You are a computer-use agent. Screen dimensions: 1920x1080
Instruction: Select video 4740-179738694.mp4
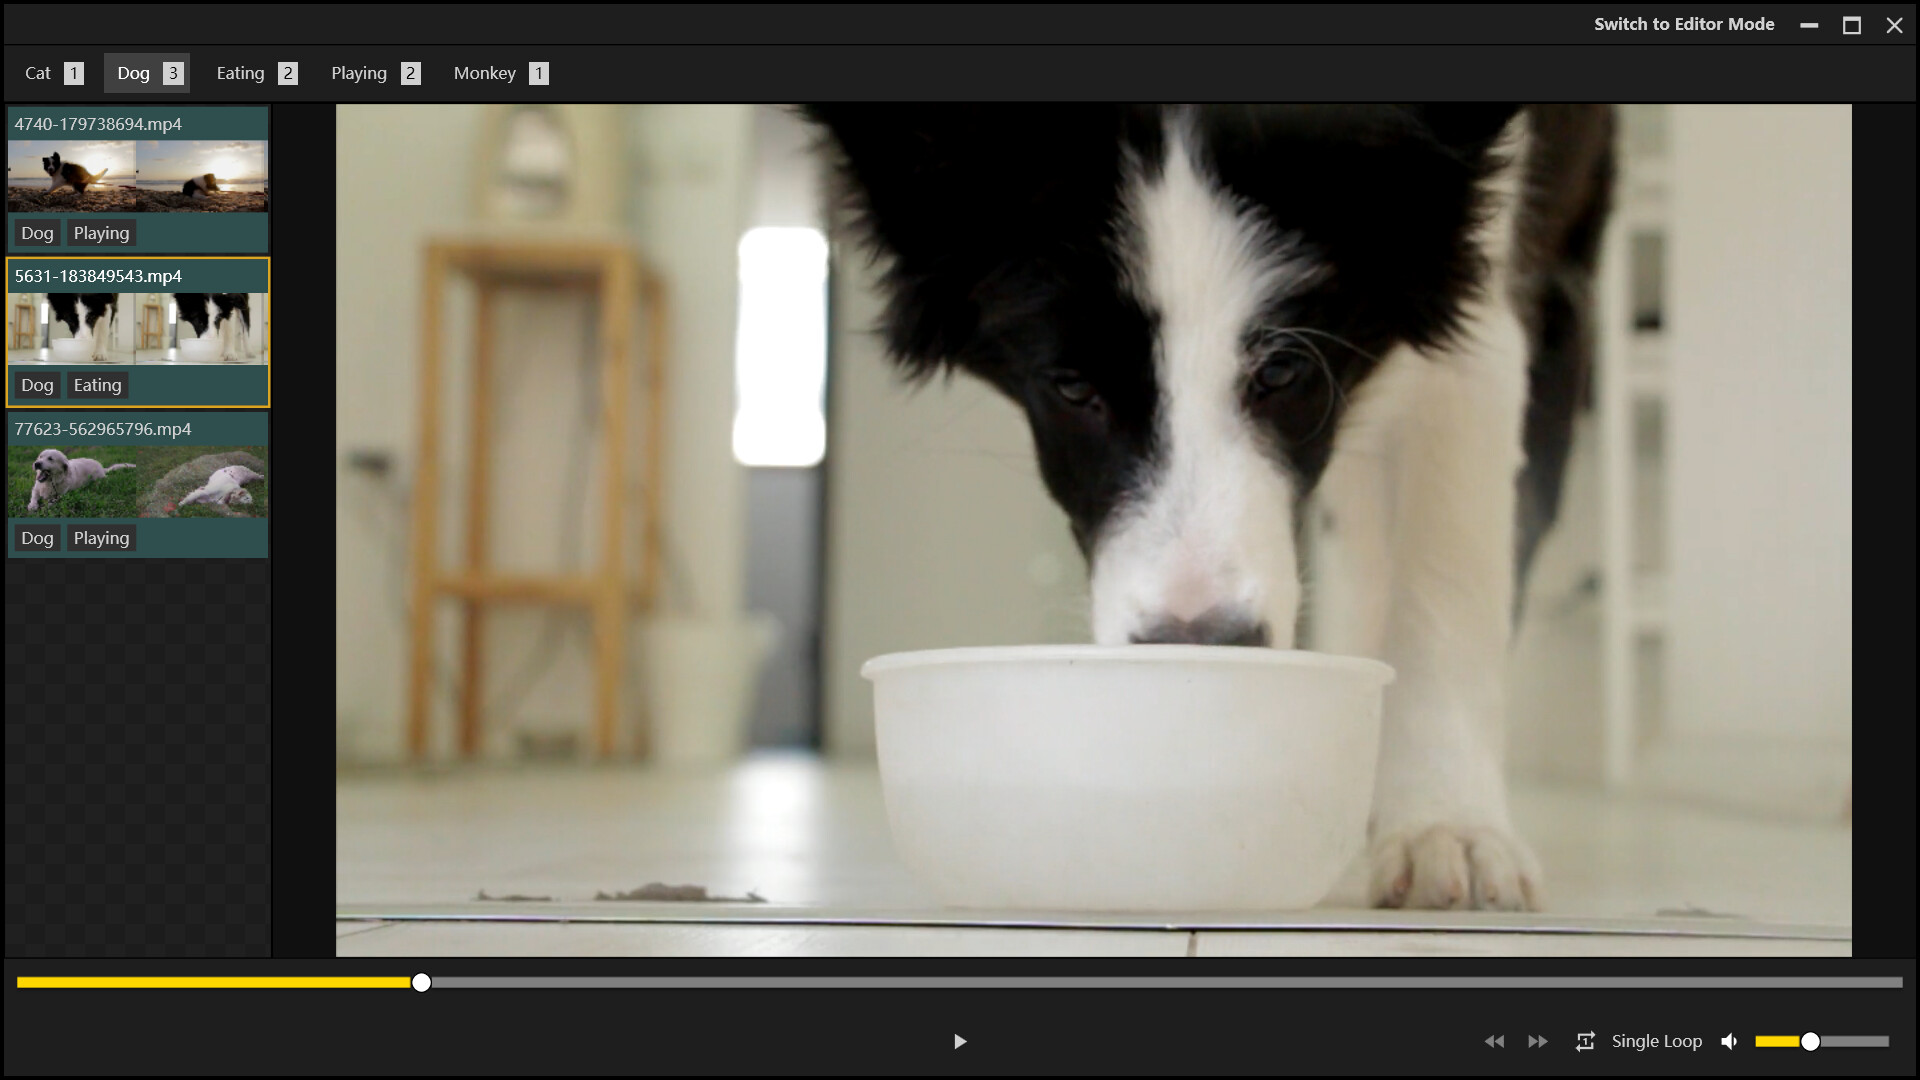(x=138, y=179)
